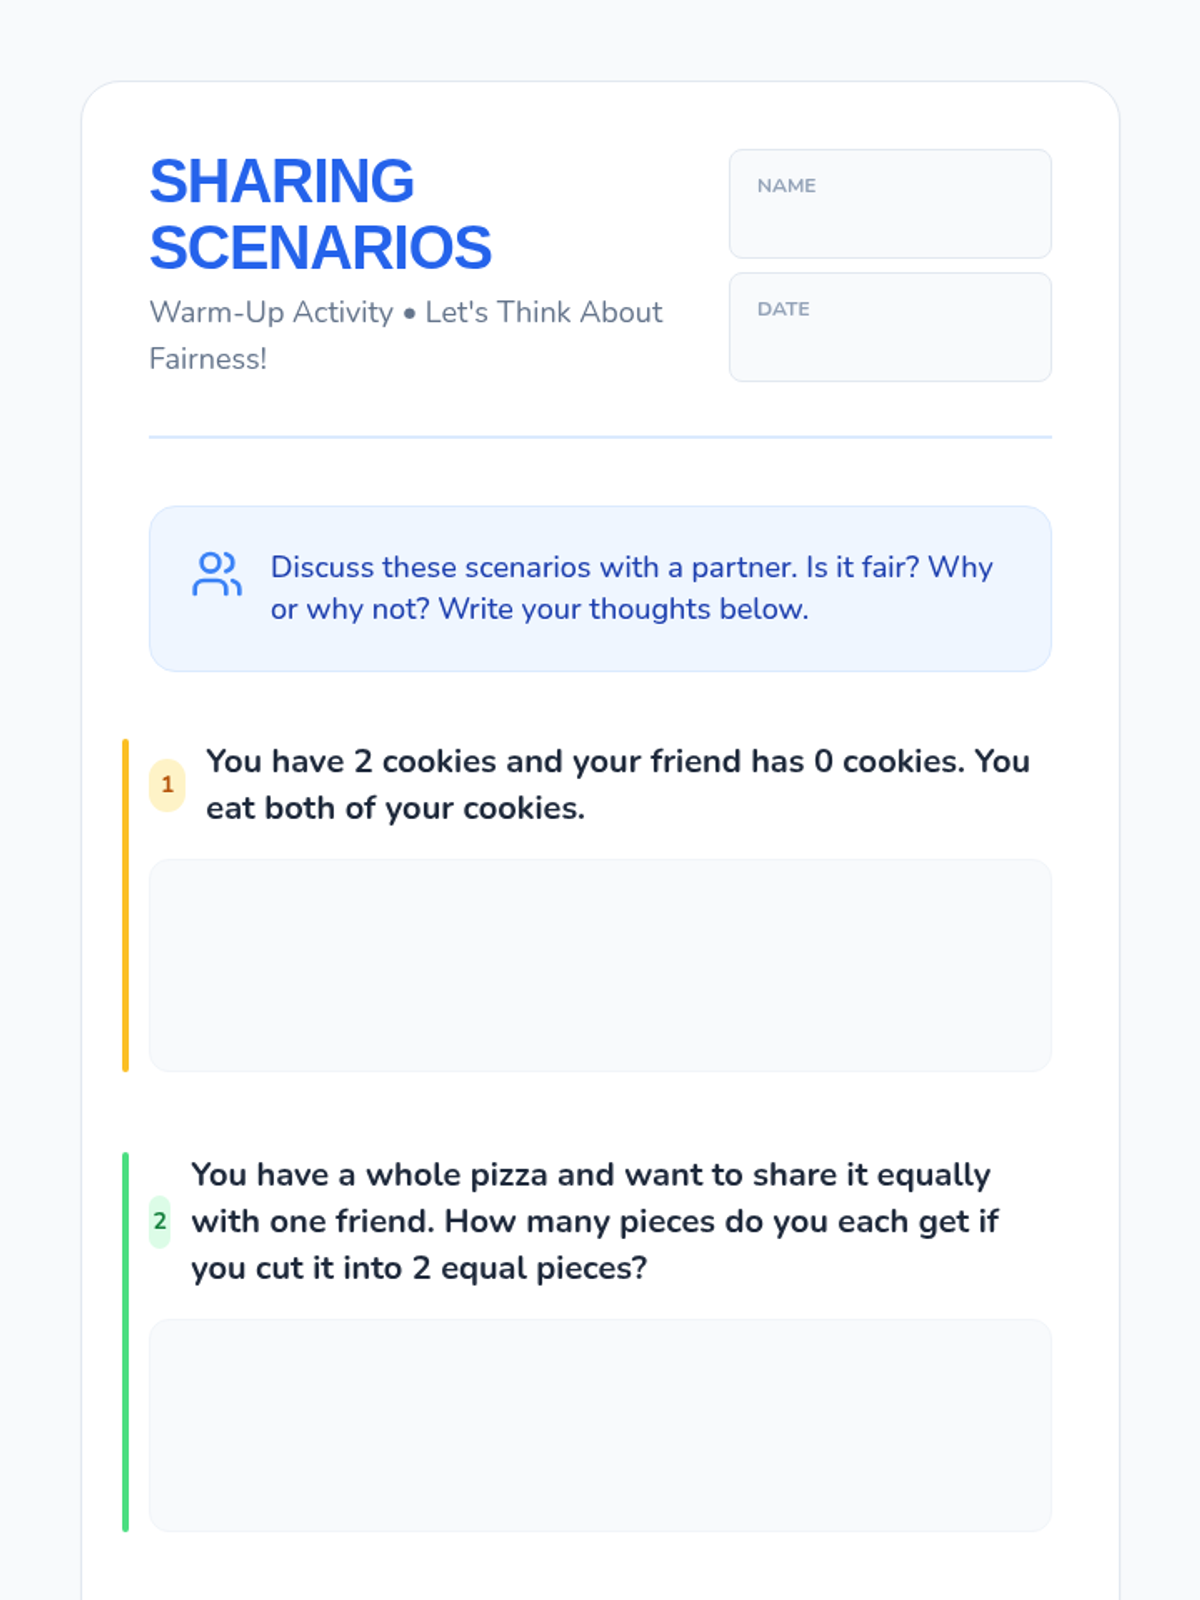The image size is (1200, 1600).
Task: Click the word Fairness! in the subtitle
Action: (208, 359)
